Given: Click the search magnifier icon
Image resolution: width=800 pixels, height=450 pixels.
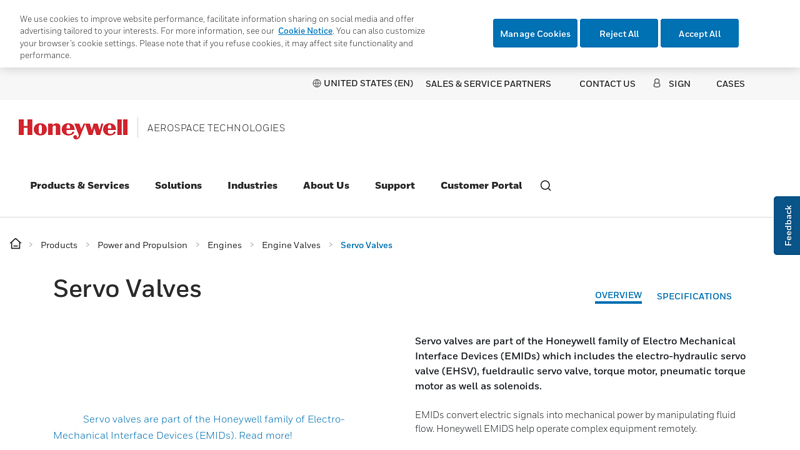Looking at the screenshot, I should [x=545, y=185].
